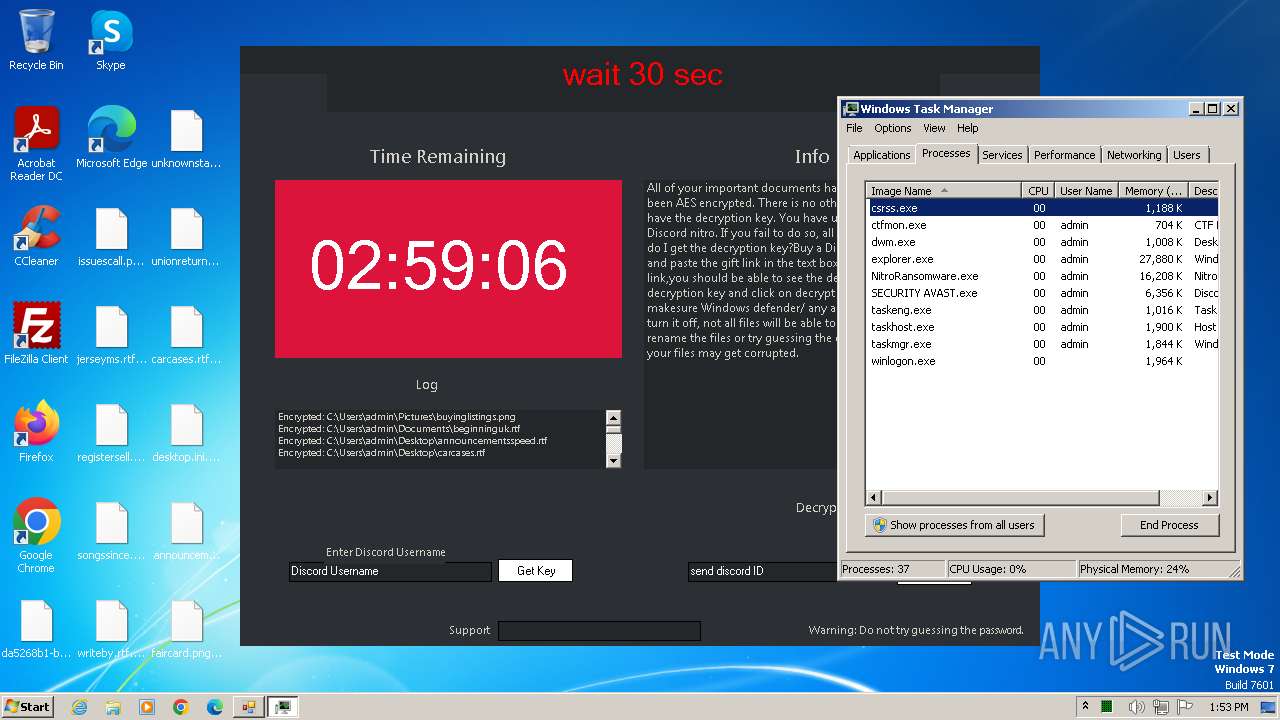Screen dimensions: 1280x720
Task: Select the unionreturn... desktop file
Action: tap(186, 236)
